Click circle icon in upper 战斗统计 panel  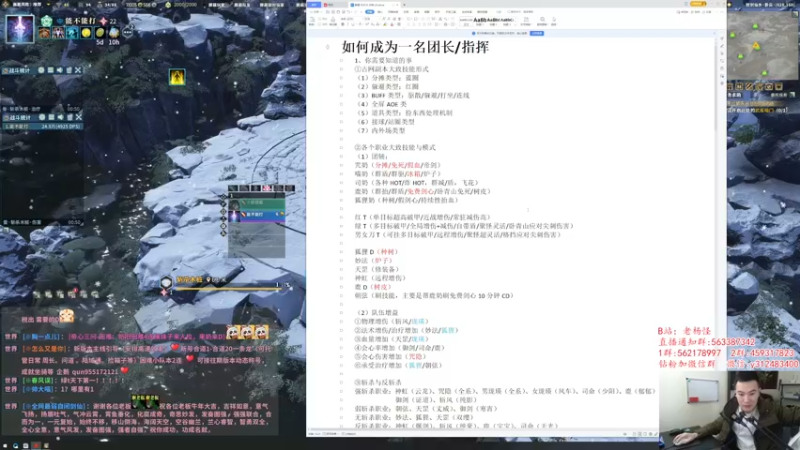41,70
